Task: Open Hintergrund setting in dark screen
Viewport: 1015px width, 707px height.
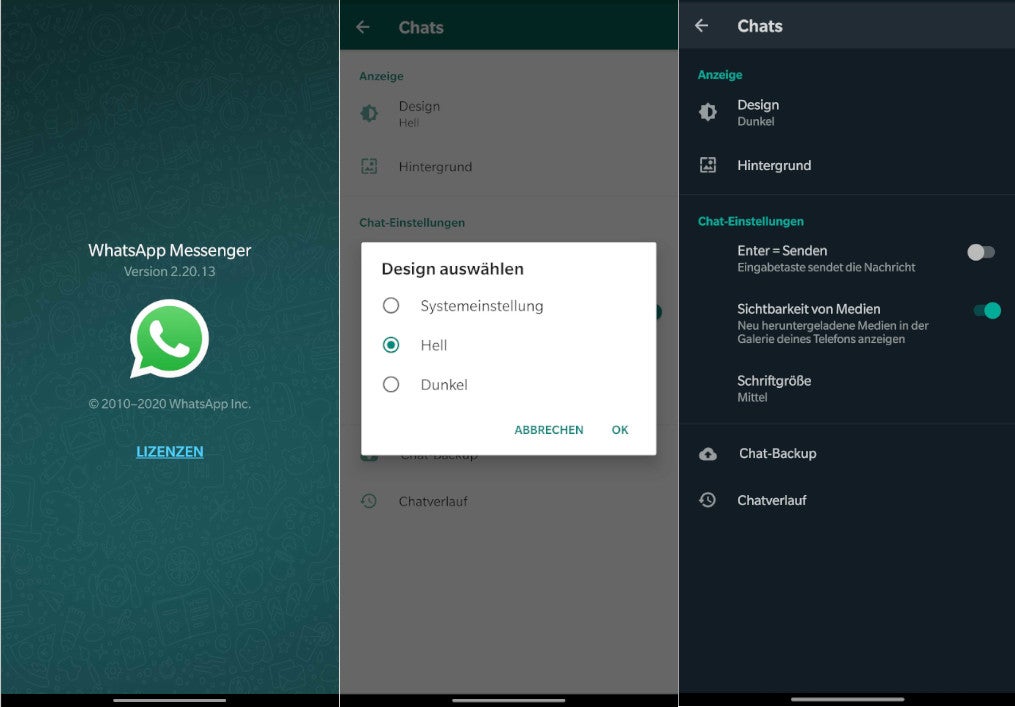Action: [847, 165]
